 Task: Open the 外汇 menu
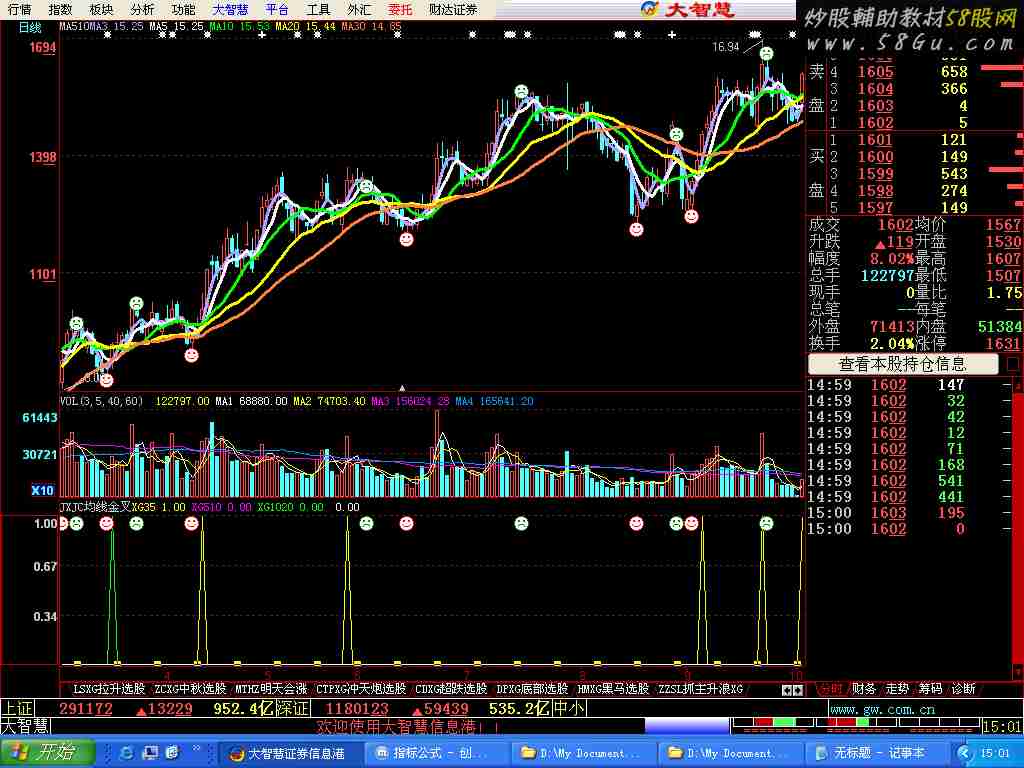click(x=359, y=9)
